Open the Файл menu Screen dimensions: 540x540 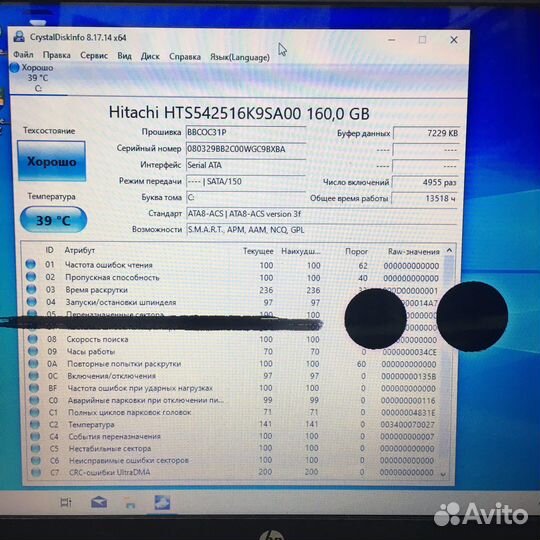click(23, 55)
